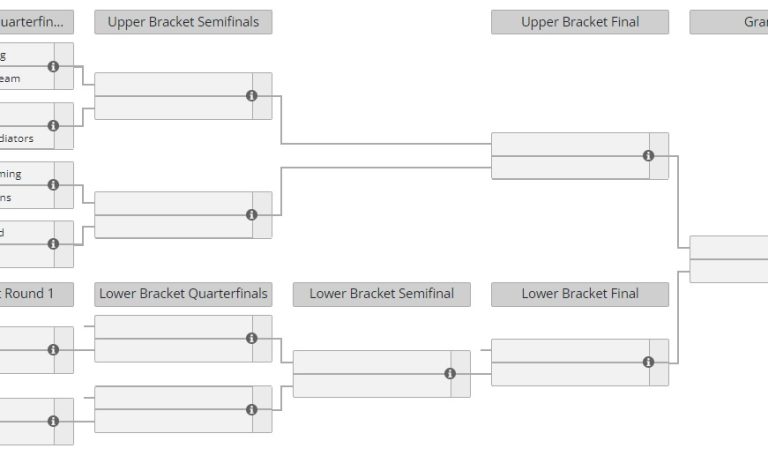Image resolution: width=768 pixels, height=456 pixels.
Task: Open info for top Upper Bracket Semifinals match
Action: pyautogui.click(x=251, y=96)
